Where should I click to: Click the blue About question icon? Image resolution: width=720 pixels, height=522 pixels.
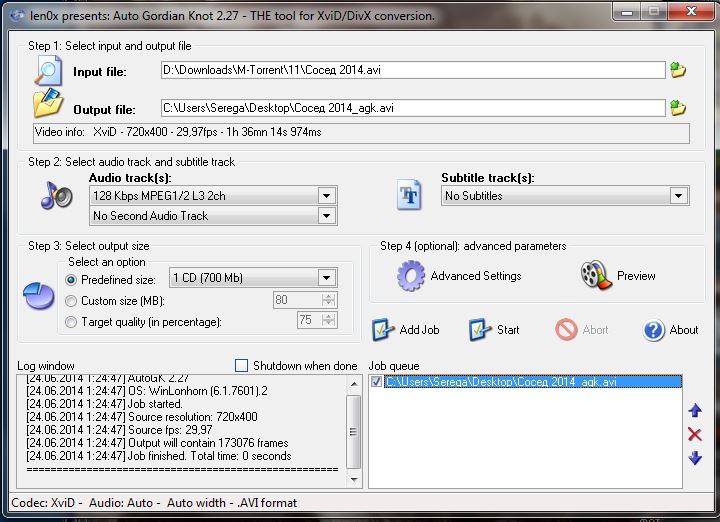click(x=653, y=330)
